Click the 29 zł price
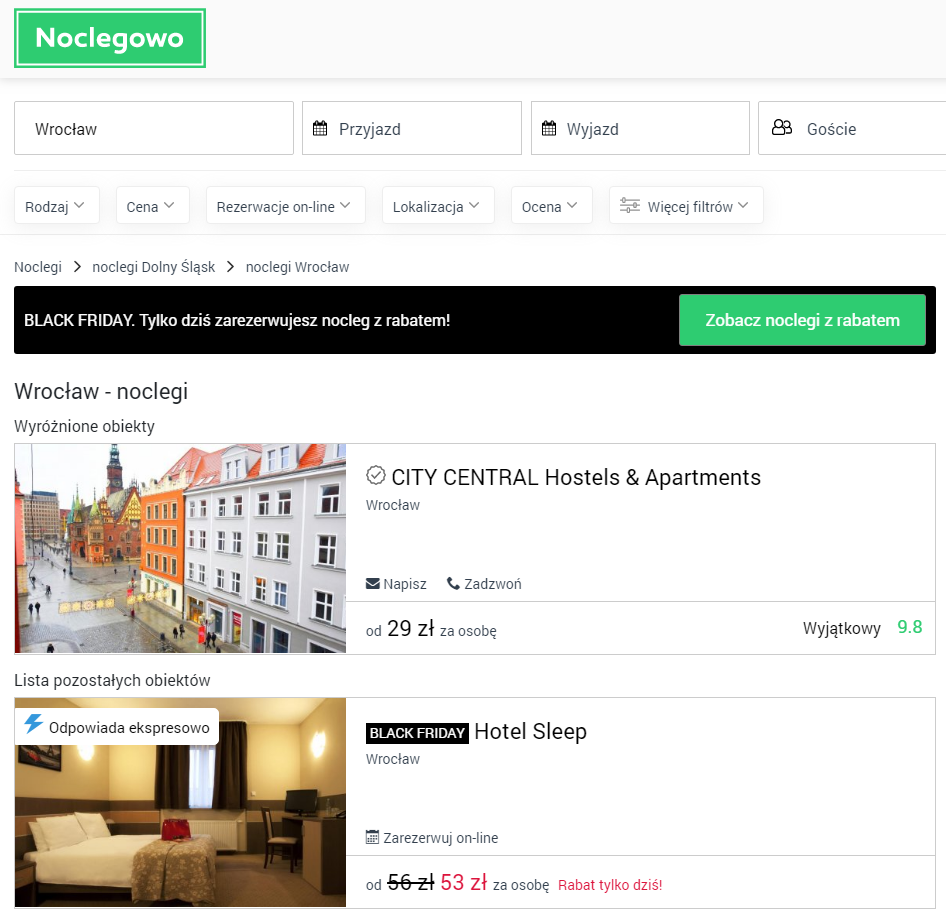Screen dimensions: 946x921 [x=410, y=628]
